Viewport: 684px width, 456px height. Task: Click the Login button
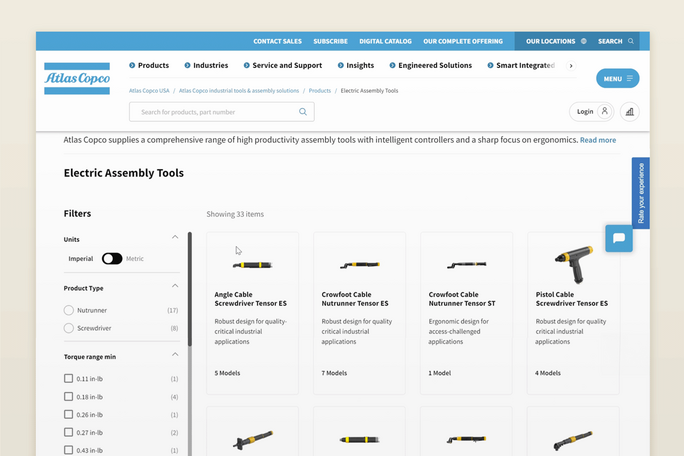point(591,112)
